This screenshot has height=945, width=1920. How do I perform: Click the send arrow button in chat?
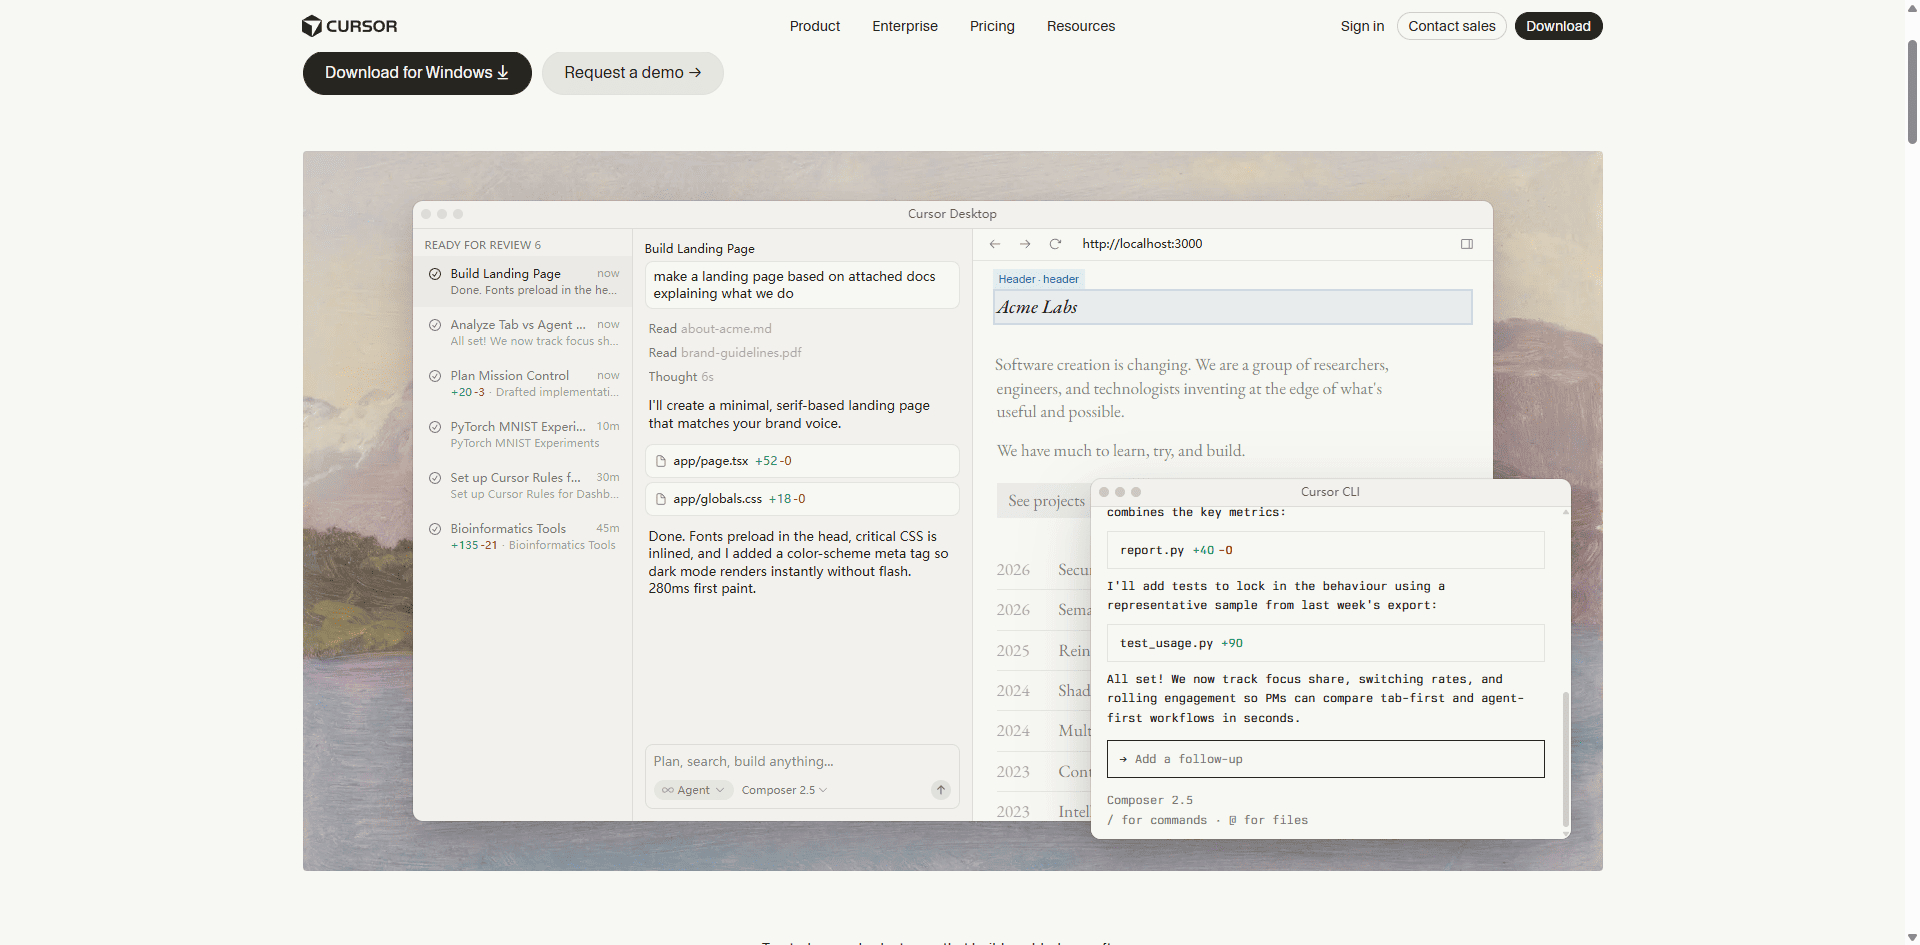[x=941, y=790]
